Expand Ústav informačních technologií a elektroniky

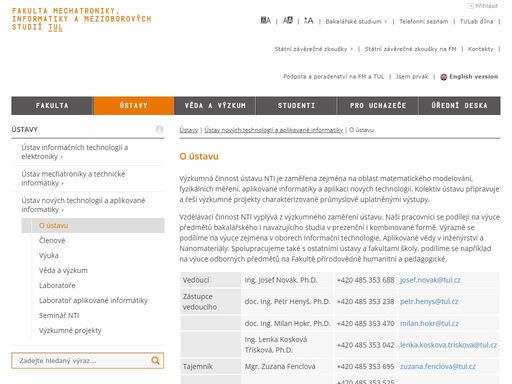75,152
